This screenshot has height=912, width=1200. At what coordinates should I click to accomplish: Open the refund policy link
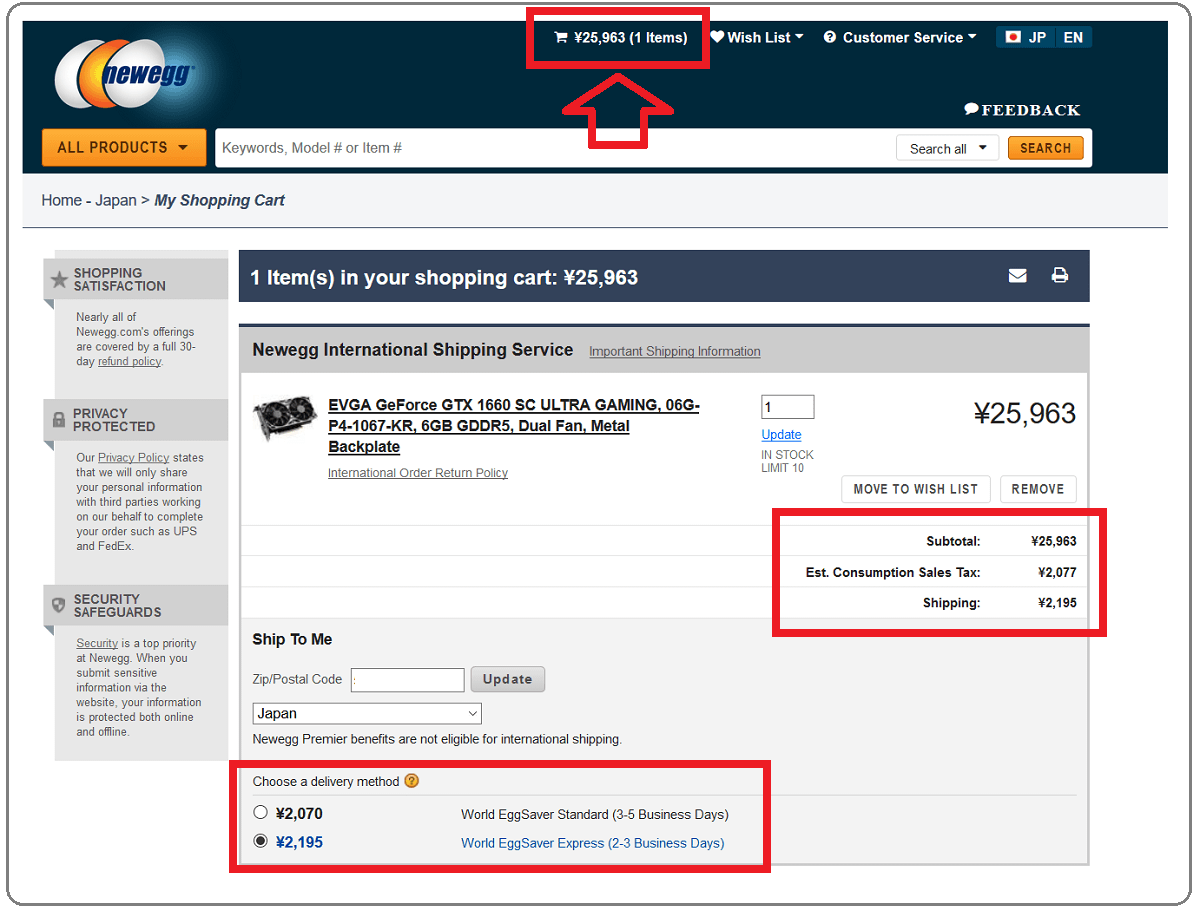pos(129,362)
